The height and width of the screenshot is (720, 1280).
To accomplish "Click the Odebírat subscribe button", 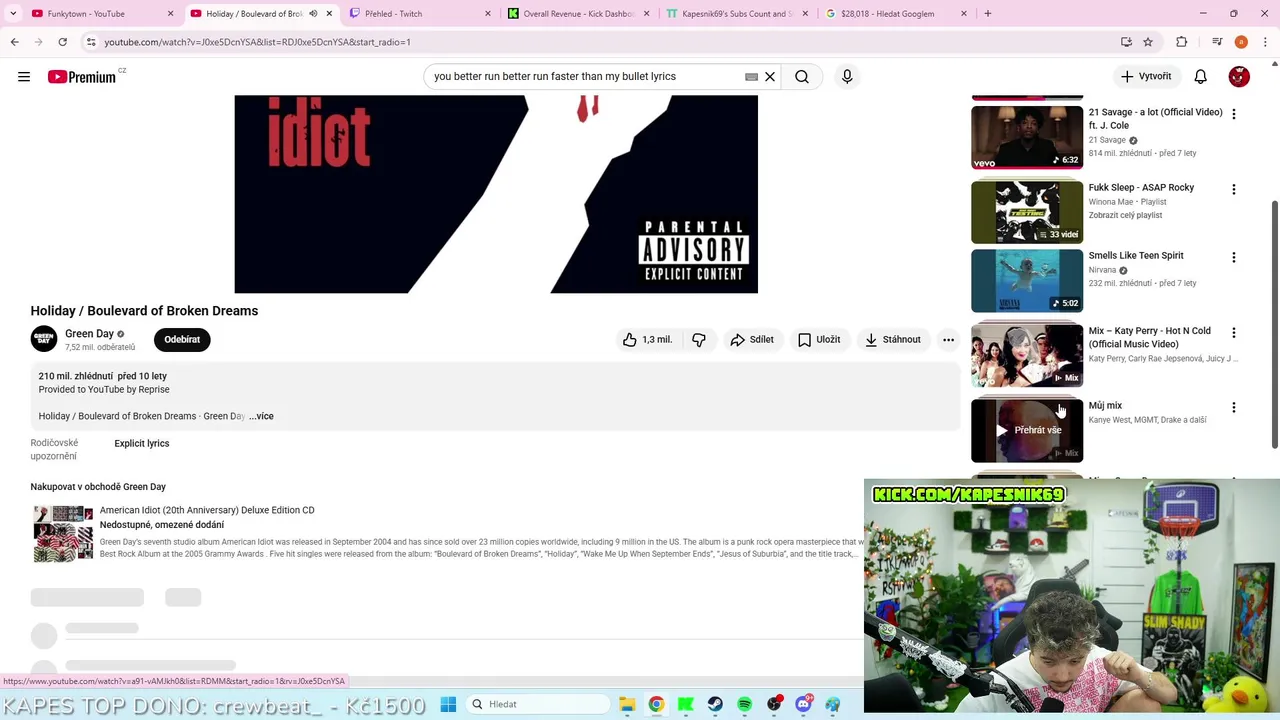I will pos(182,340).
